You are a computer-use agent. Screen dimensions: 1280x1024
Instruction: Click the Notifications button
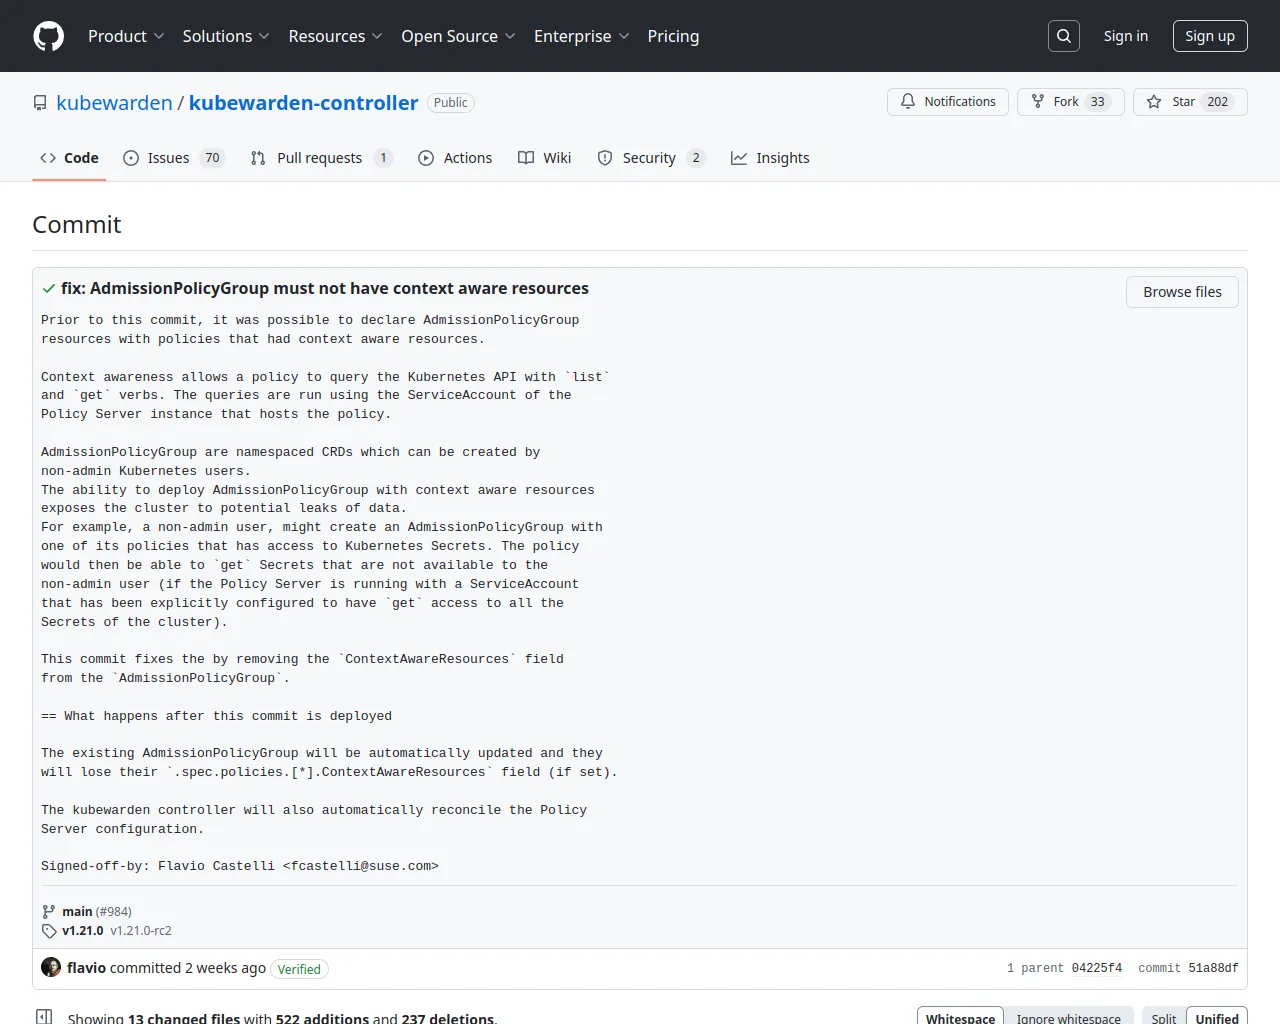click(x=948, y=102)
